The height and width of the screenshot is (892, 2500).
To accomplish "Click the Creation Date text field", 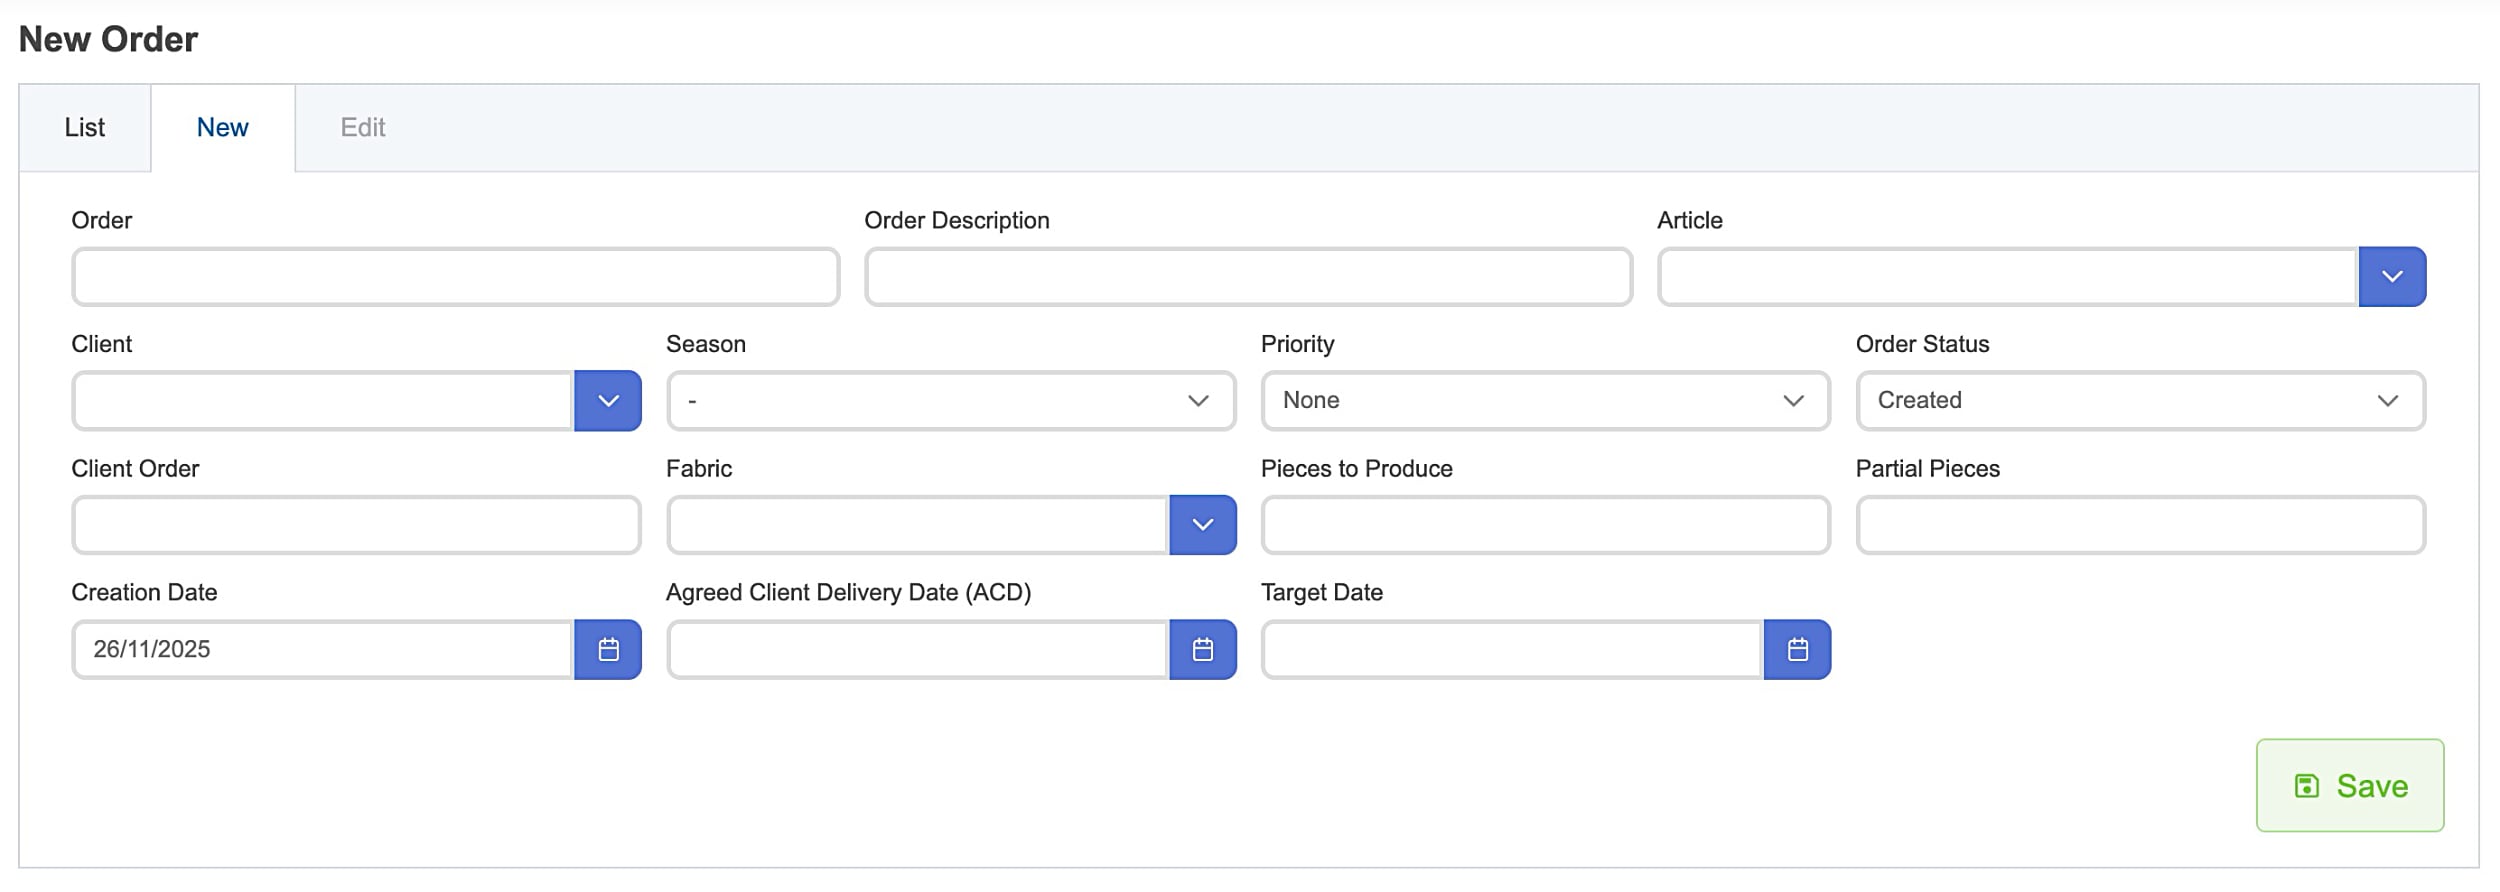I will (x=322, y=650).
